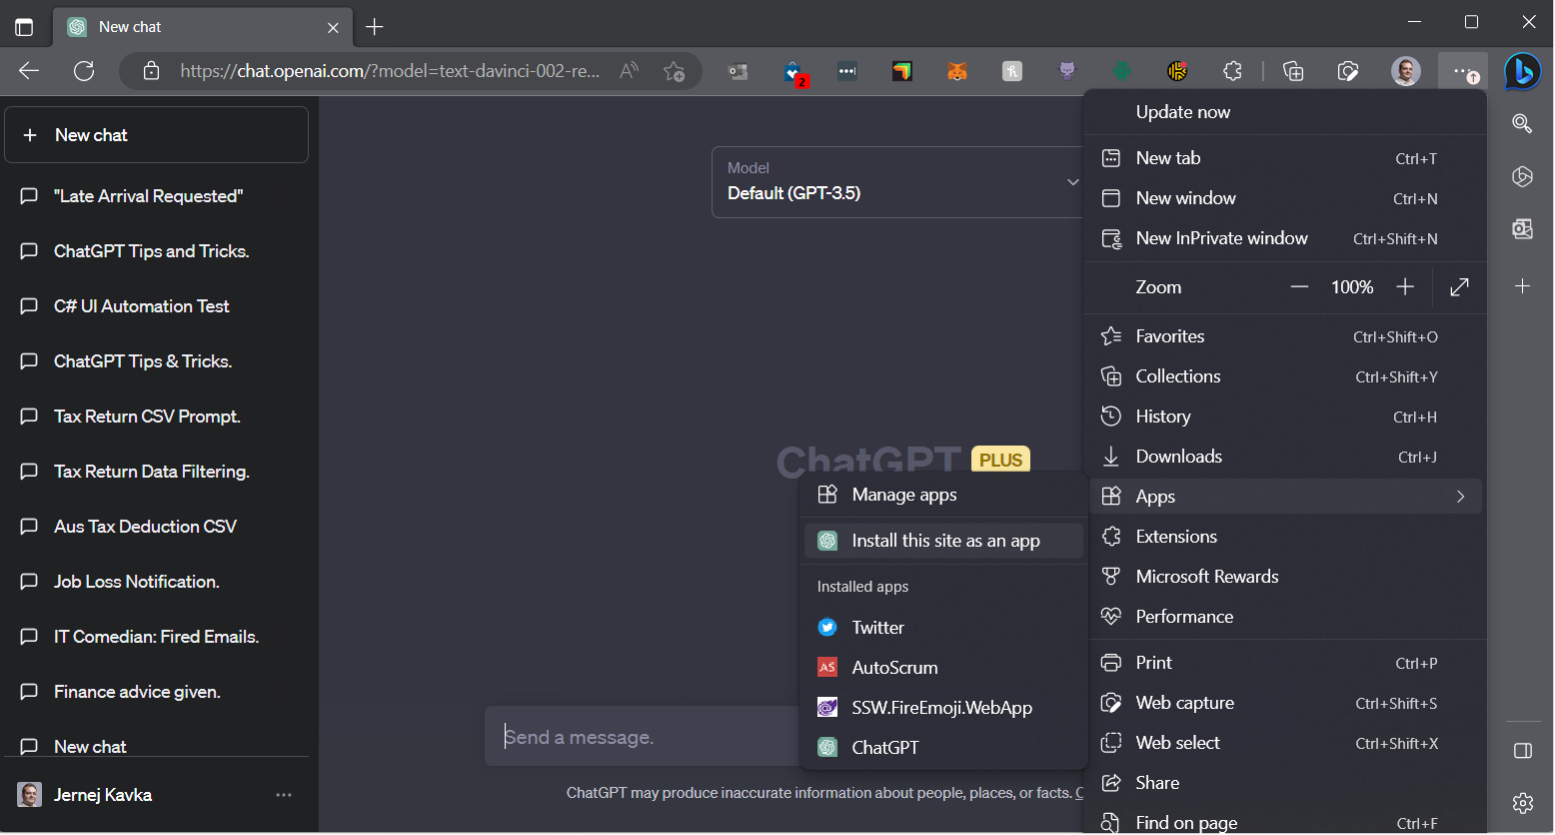
Task: Click Update now in the menu
Action: point(1182,112)
